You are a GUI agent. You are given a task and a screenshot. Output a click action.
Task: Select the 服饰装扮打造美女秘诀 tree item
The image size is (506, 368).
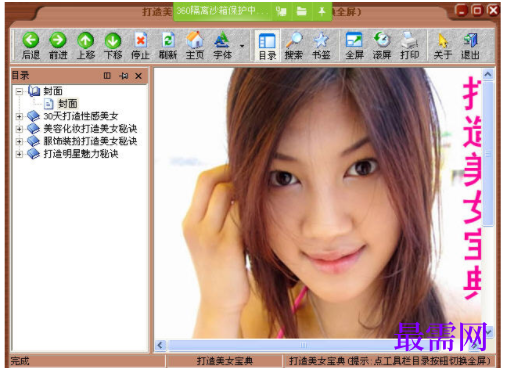click(x=90, y=141)
